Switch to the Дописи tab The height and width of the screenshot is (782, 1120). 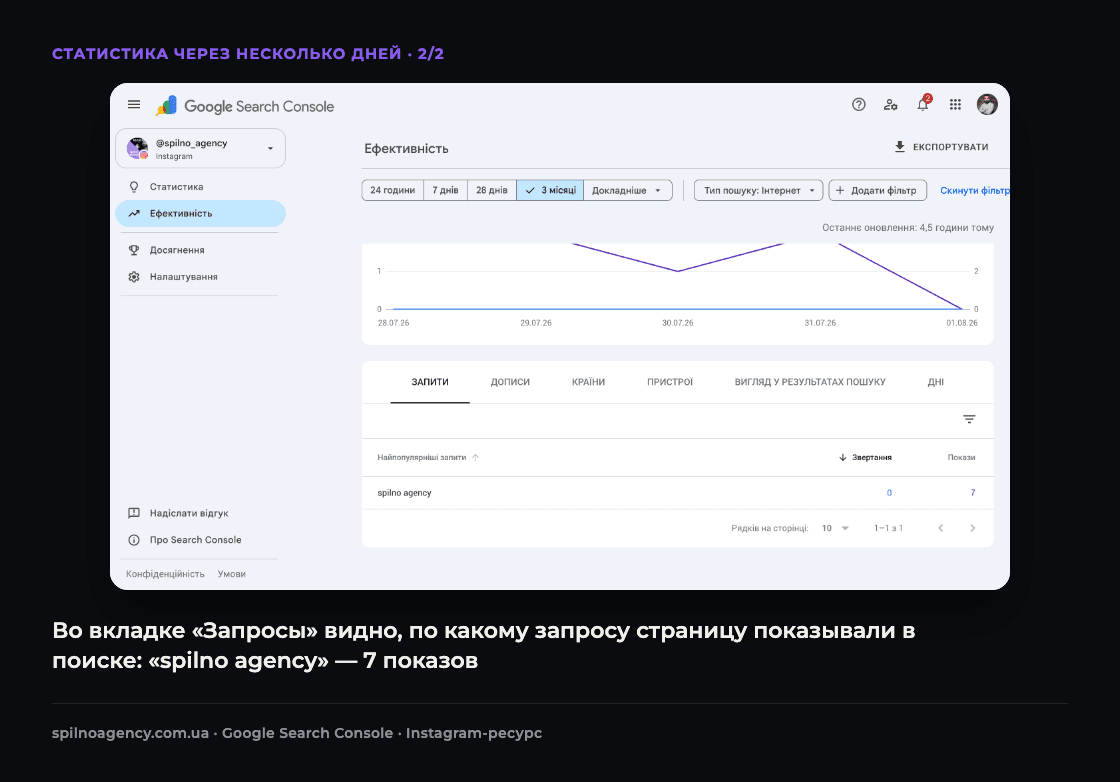tap(510, 382)
